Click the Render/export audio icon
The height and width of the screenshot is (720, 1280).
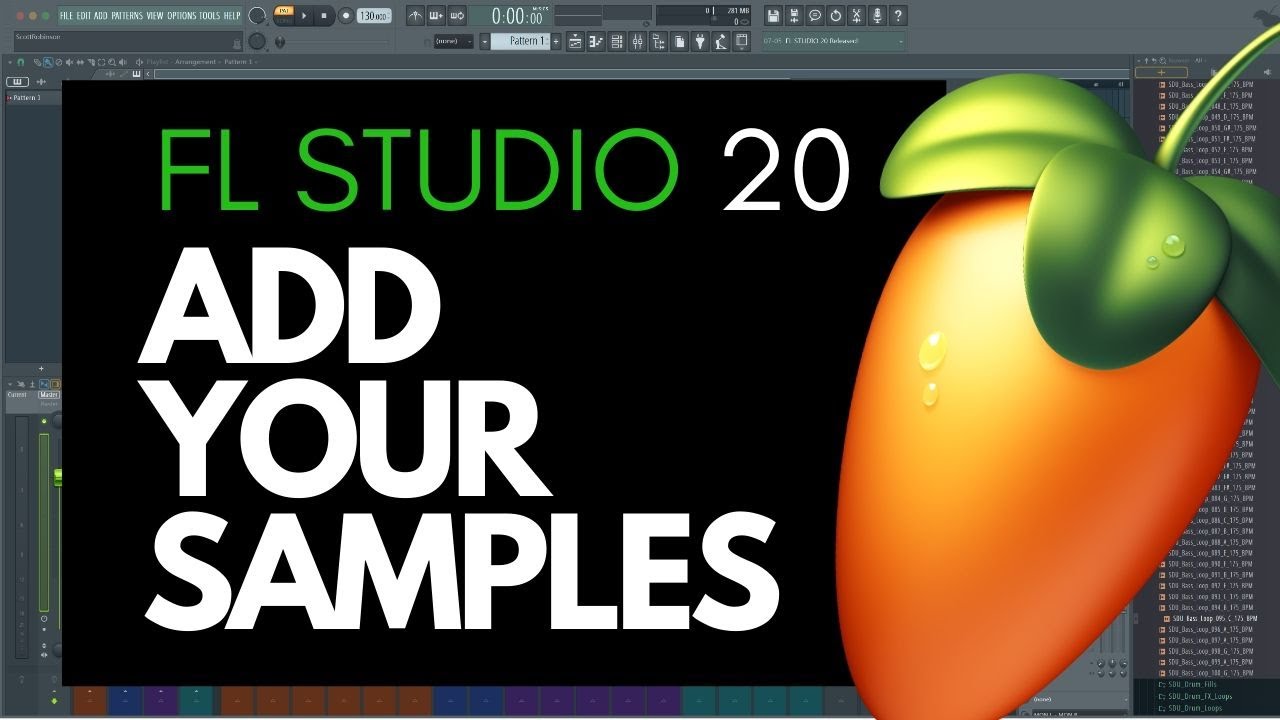[x=794, y=16]
